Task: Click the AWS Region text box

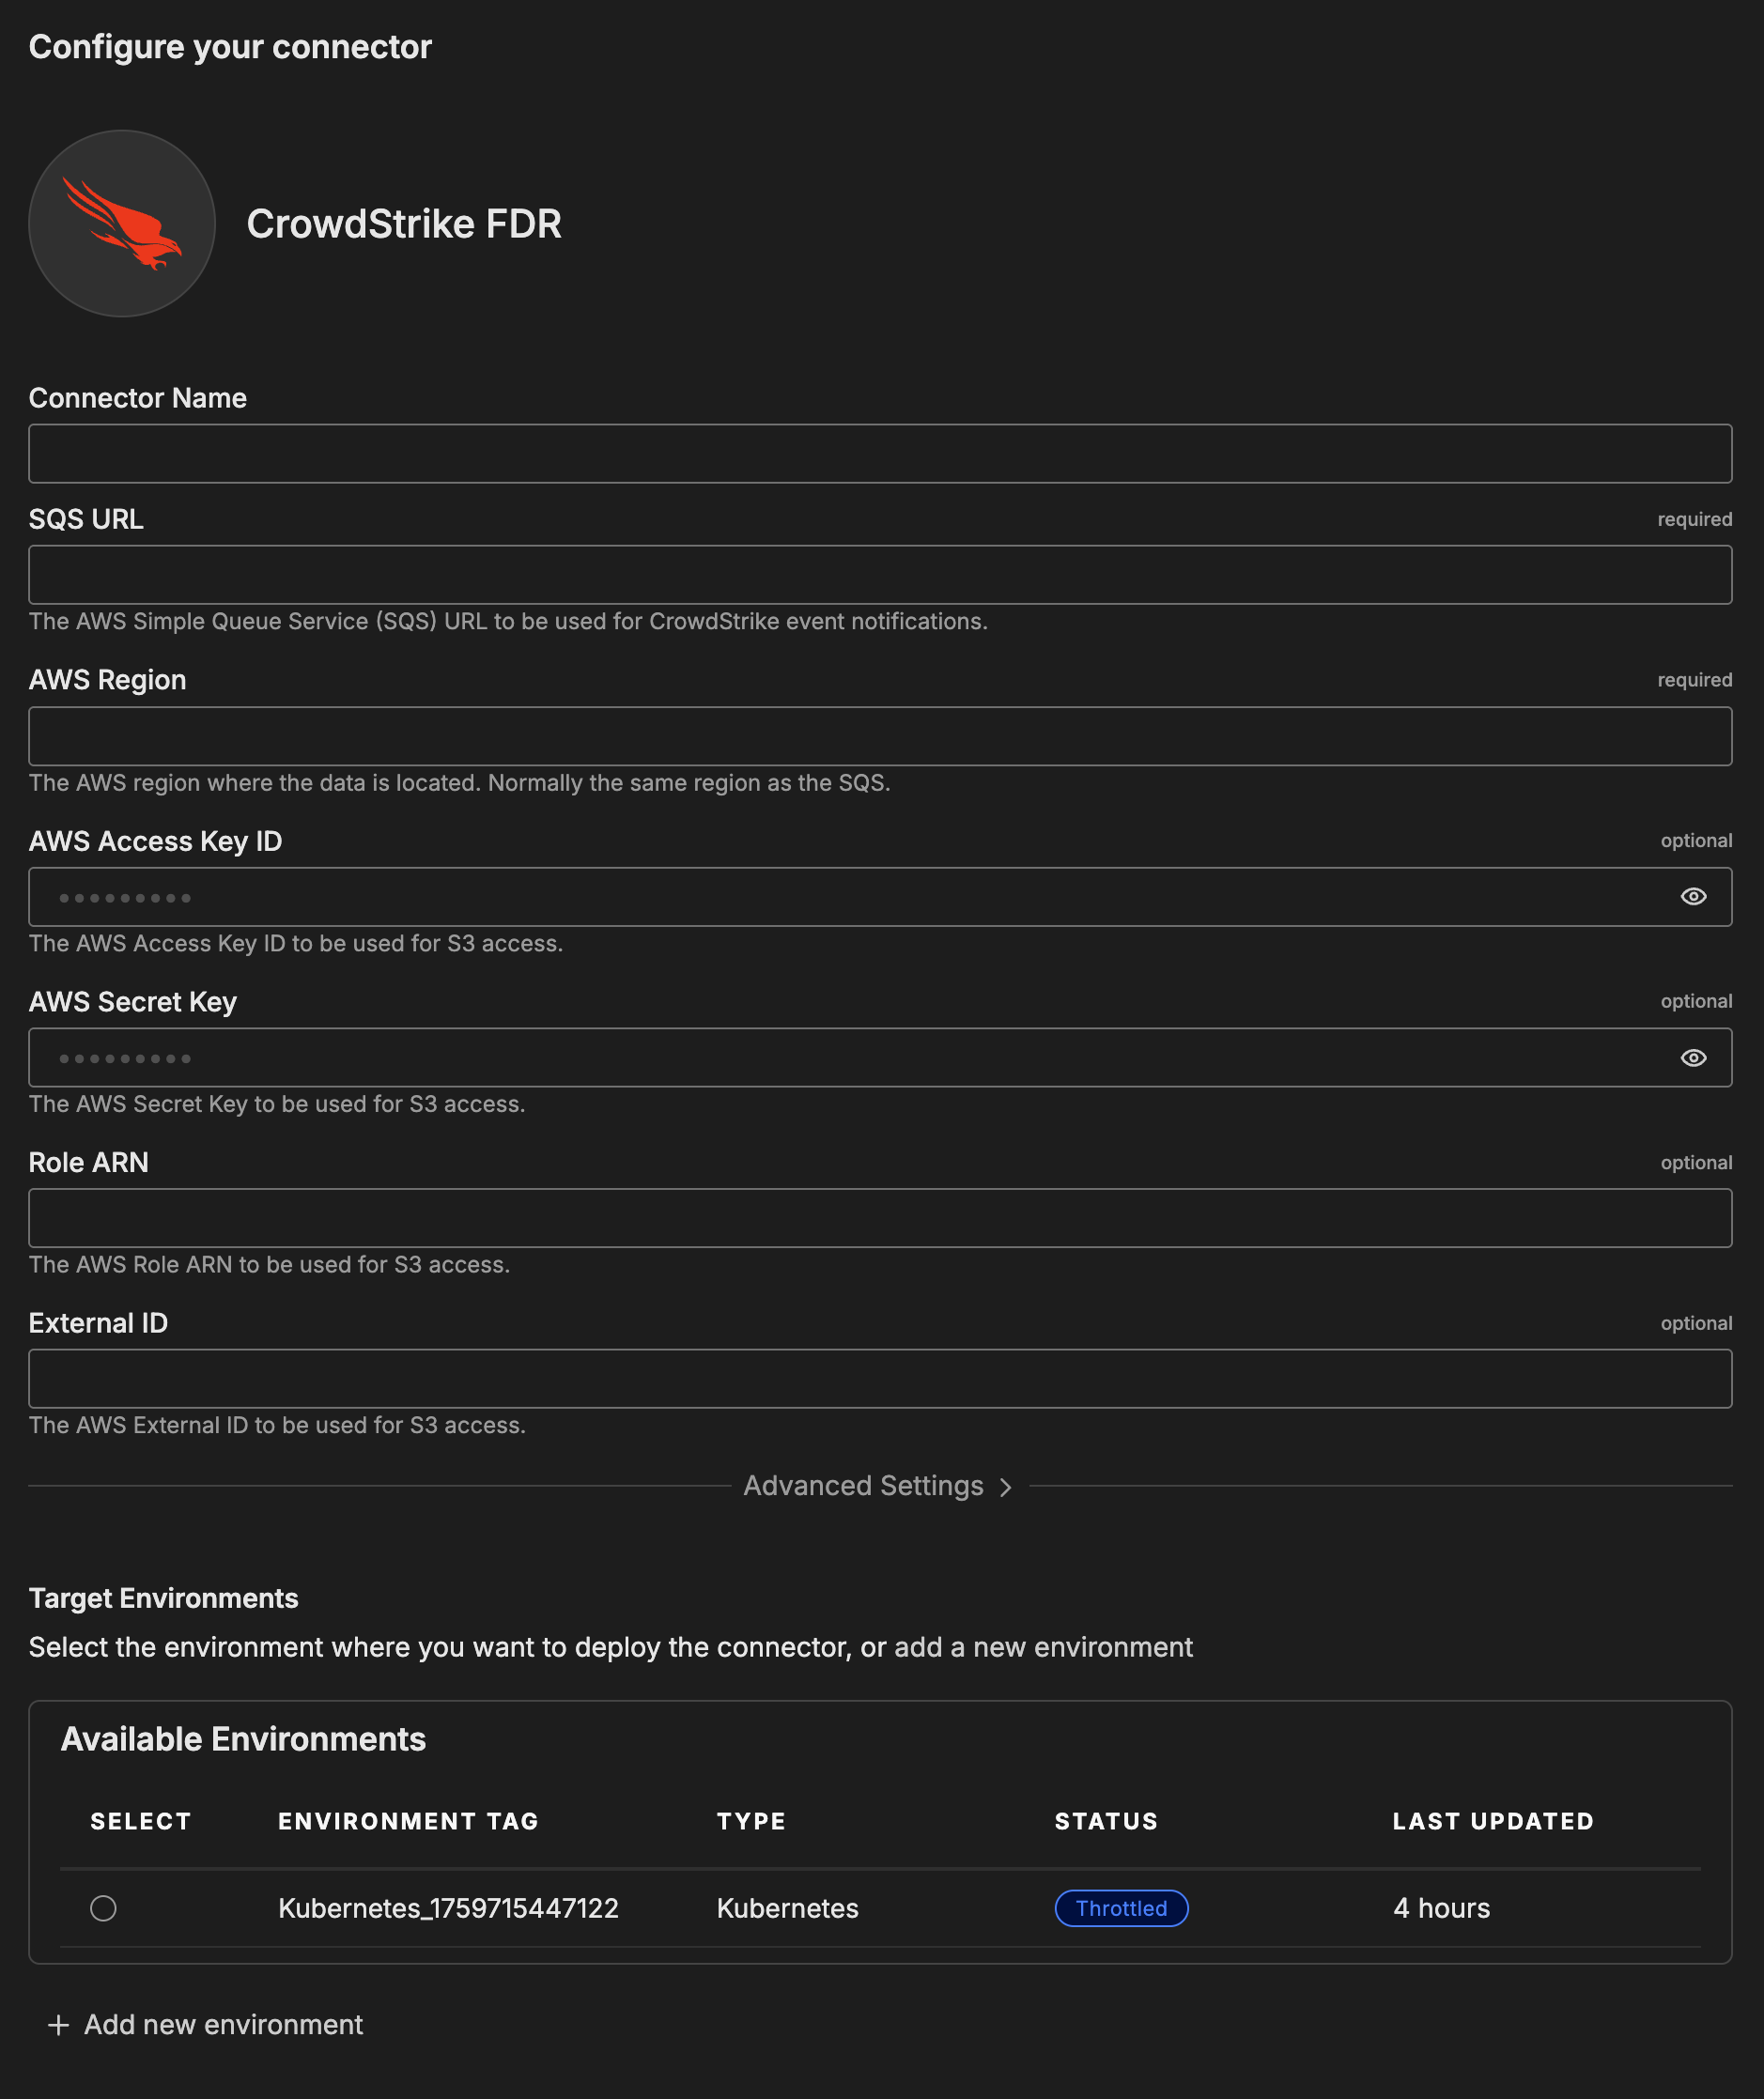Action: [x=880, y=736]
